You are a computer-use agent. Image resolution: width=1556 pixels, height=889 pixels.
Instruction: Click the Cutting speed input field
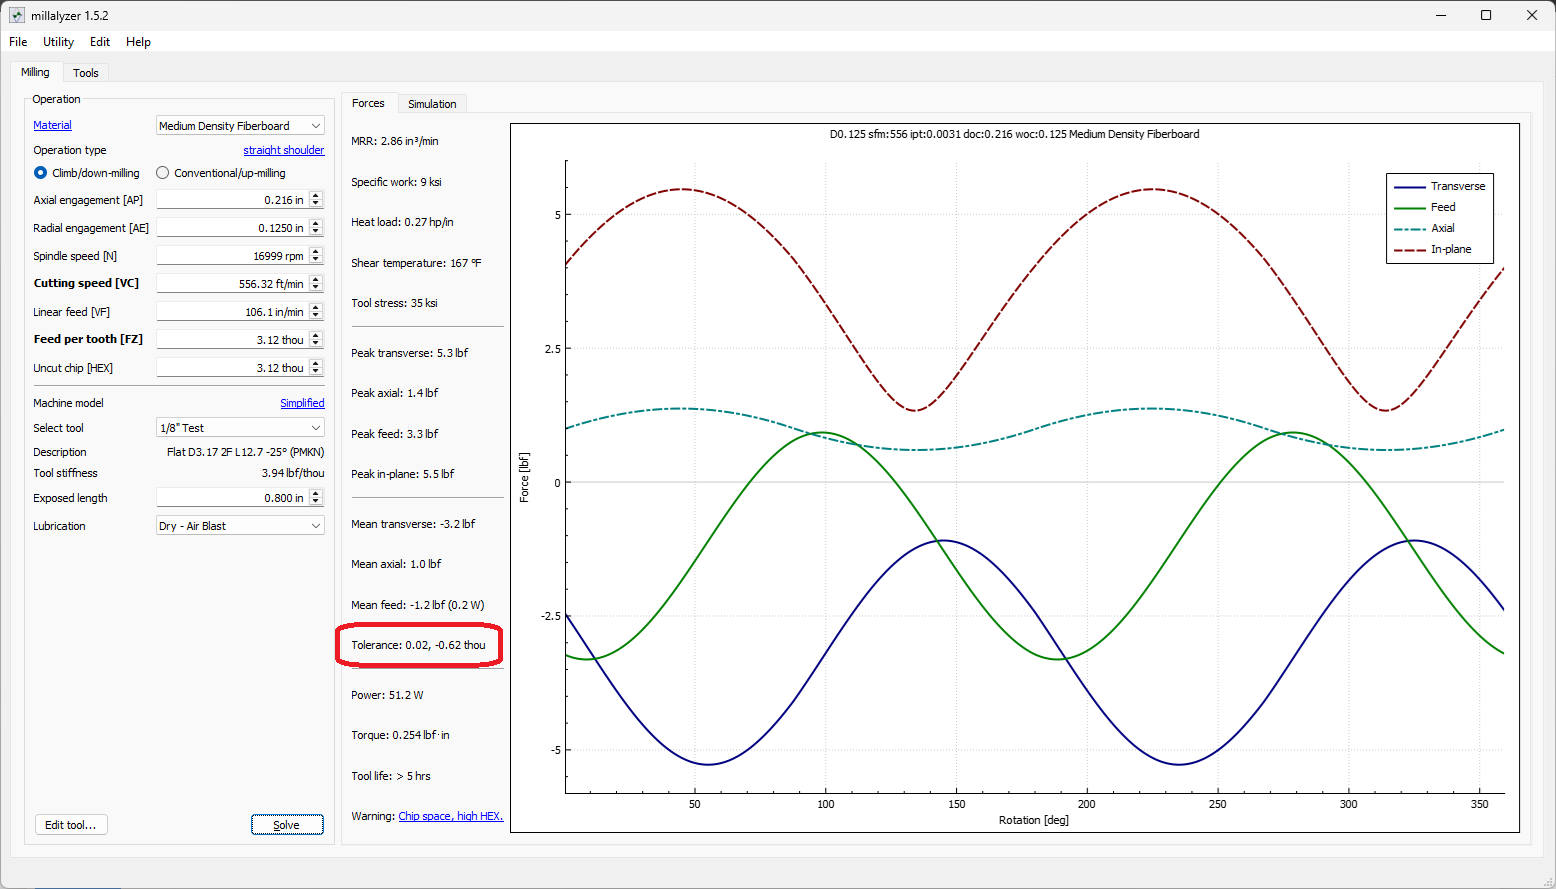pos(232,284)
